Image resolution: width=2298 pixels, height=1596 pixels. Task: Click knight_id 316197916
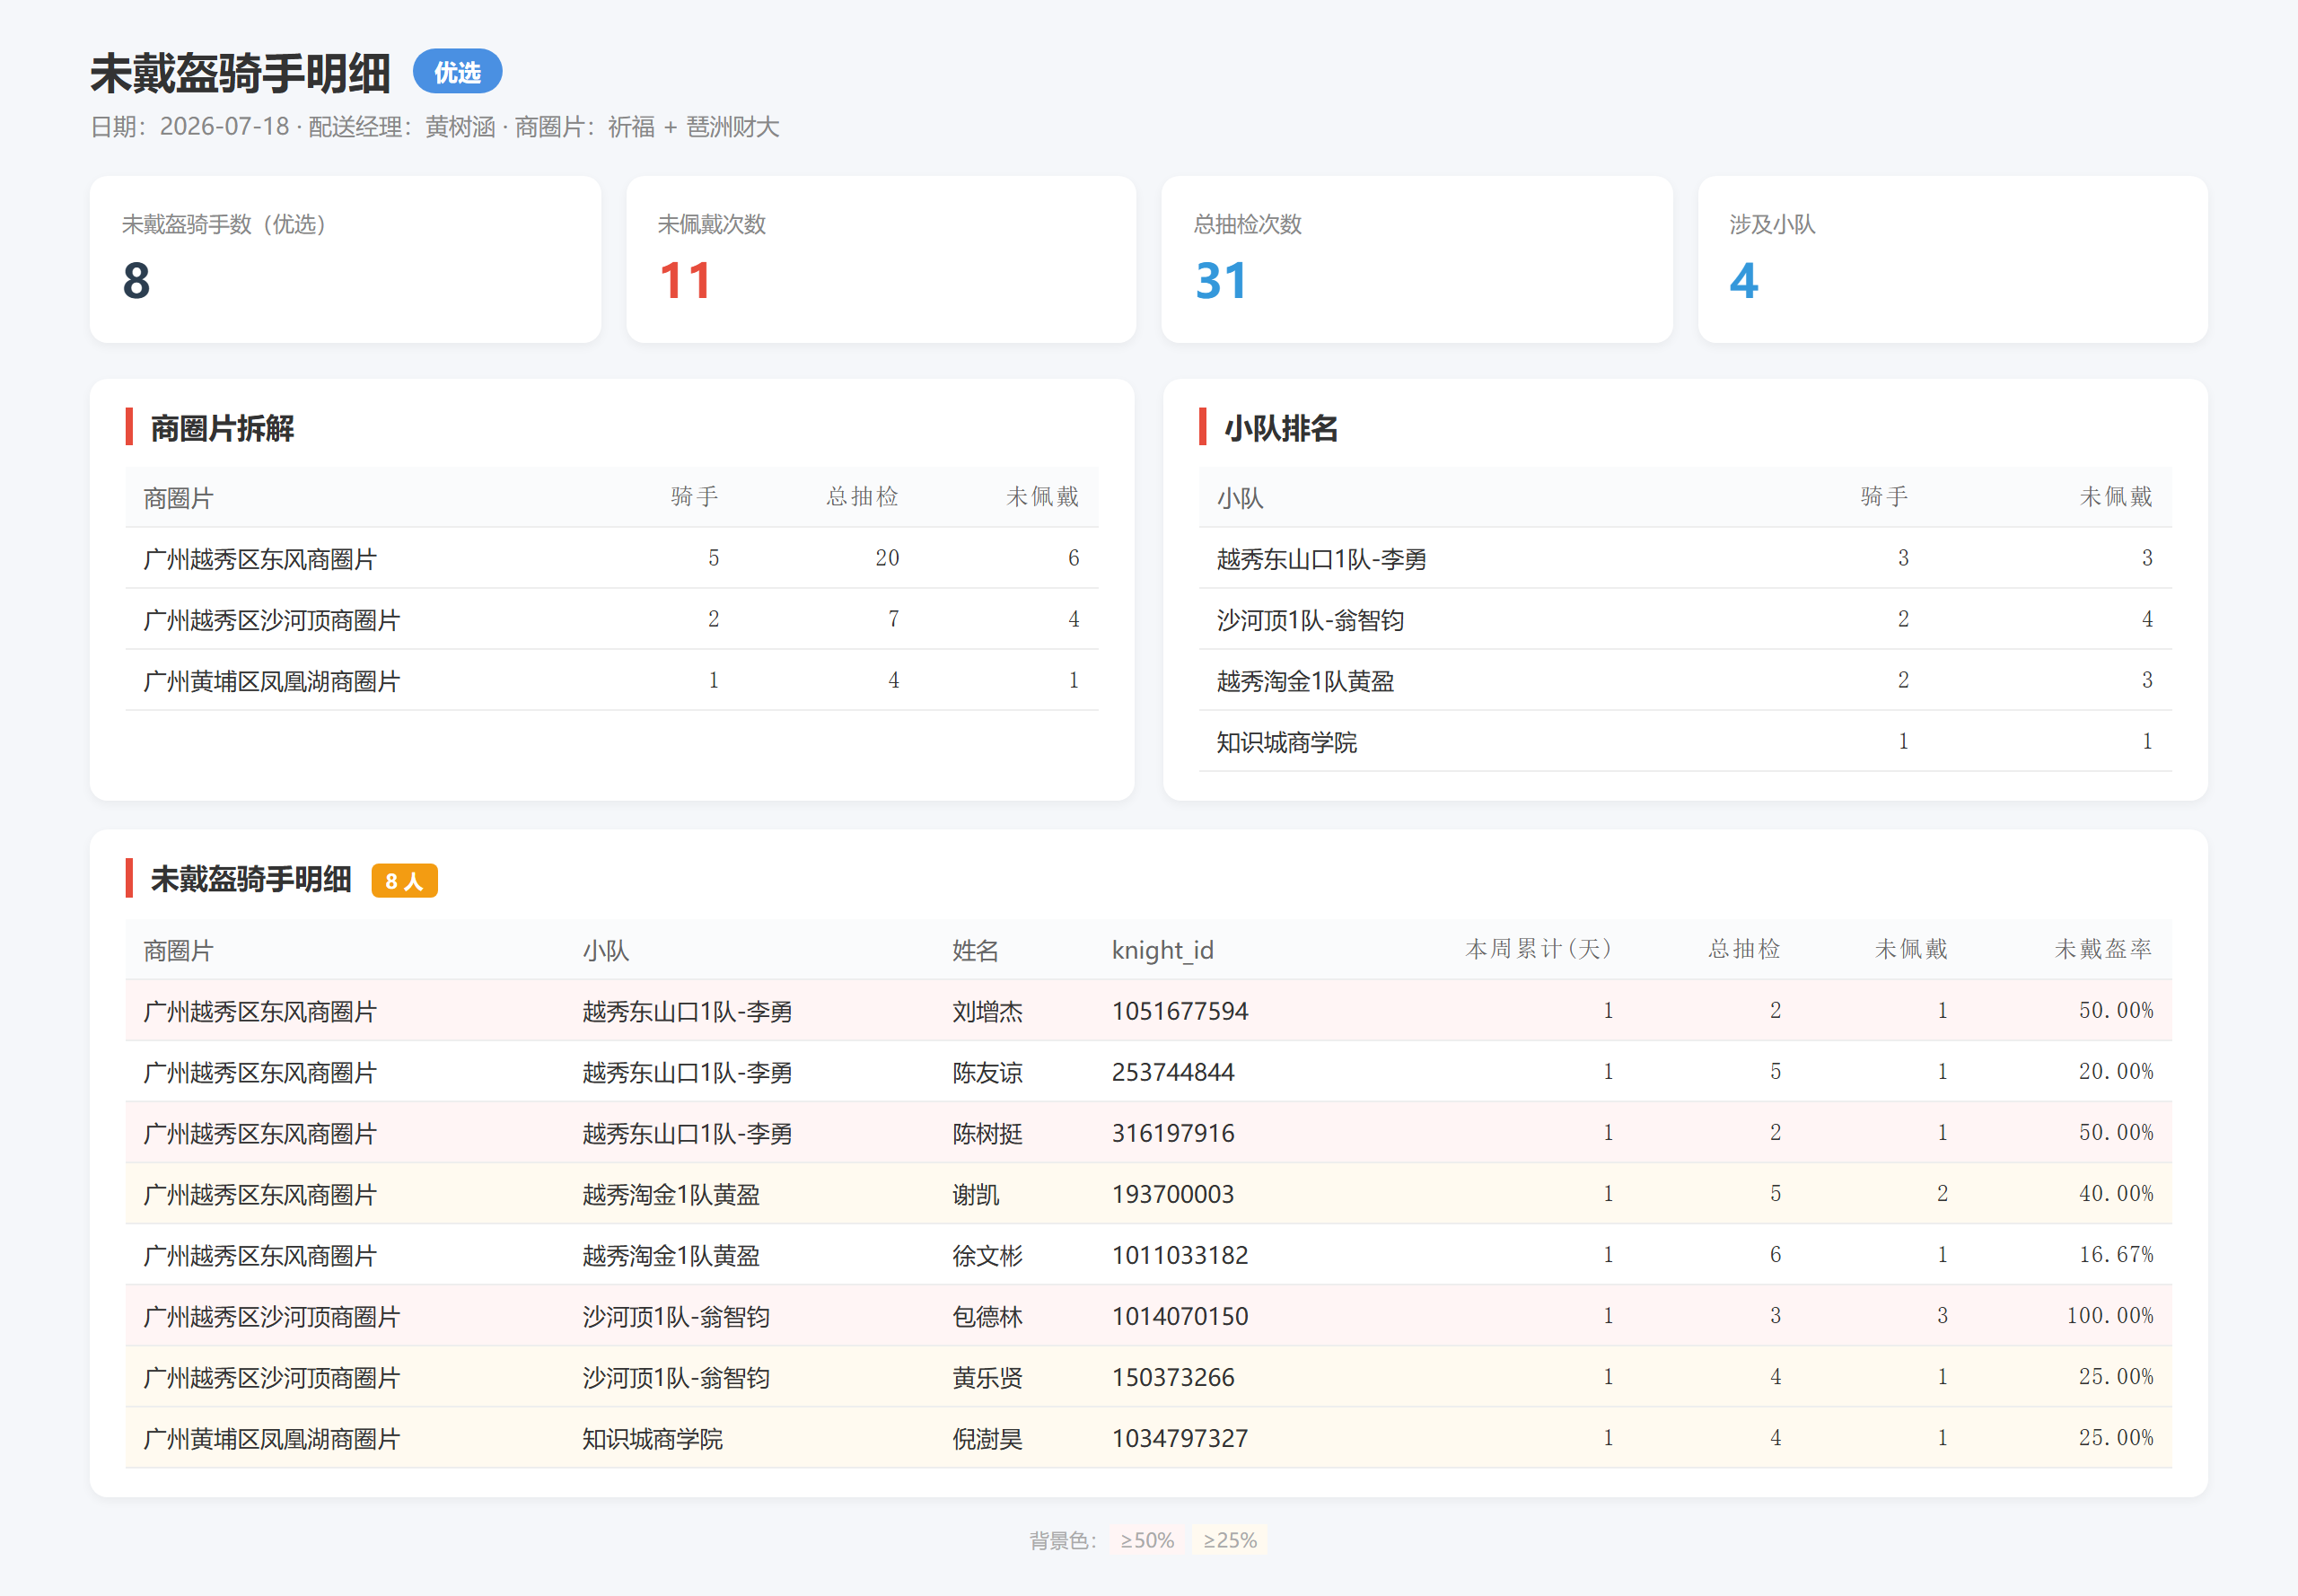point(1173,1133)
